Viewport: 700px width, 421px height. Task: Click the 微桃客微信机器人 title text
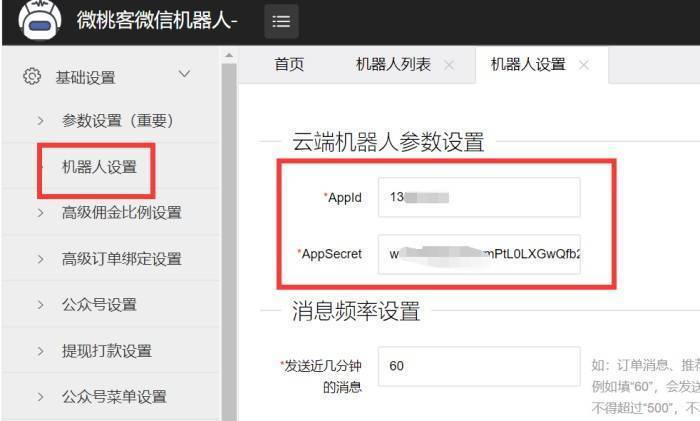click(x=157, y=20)
